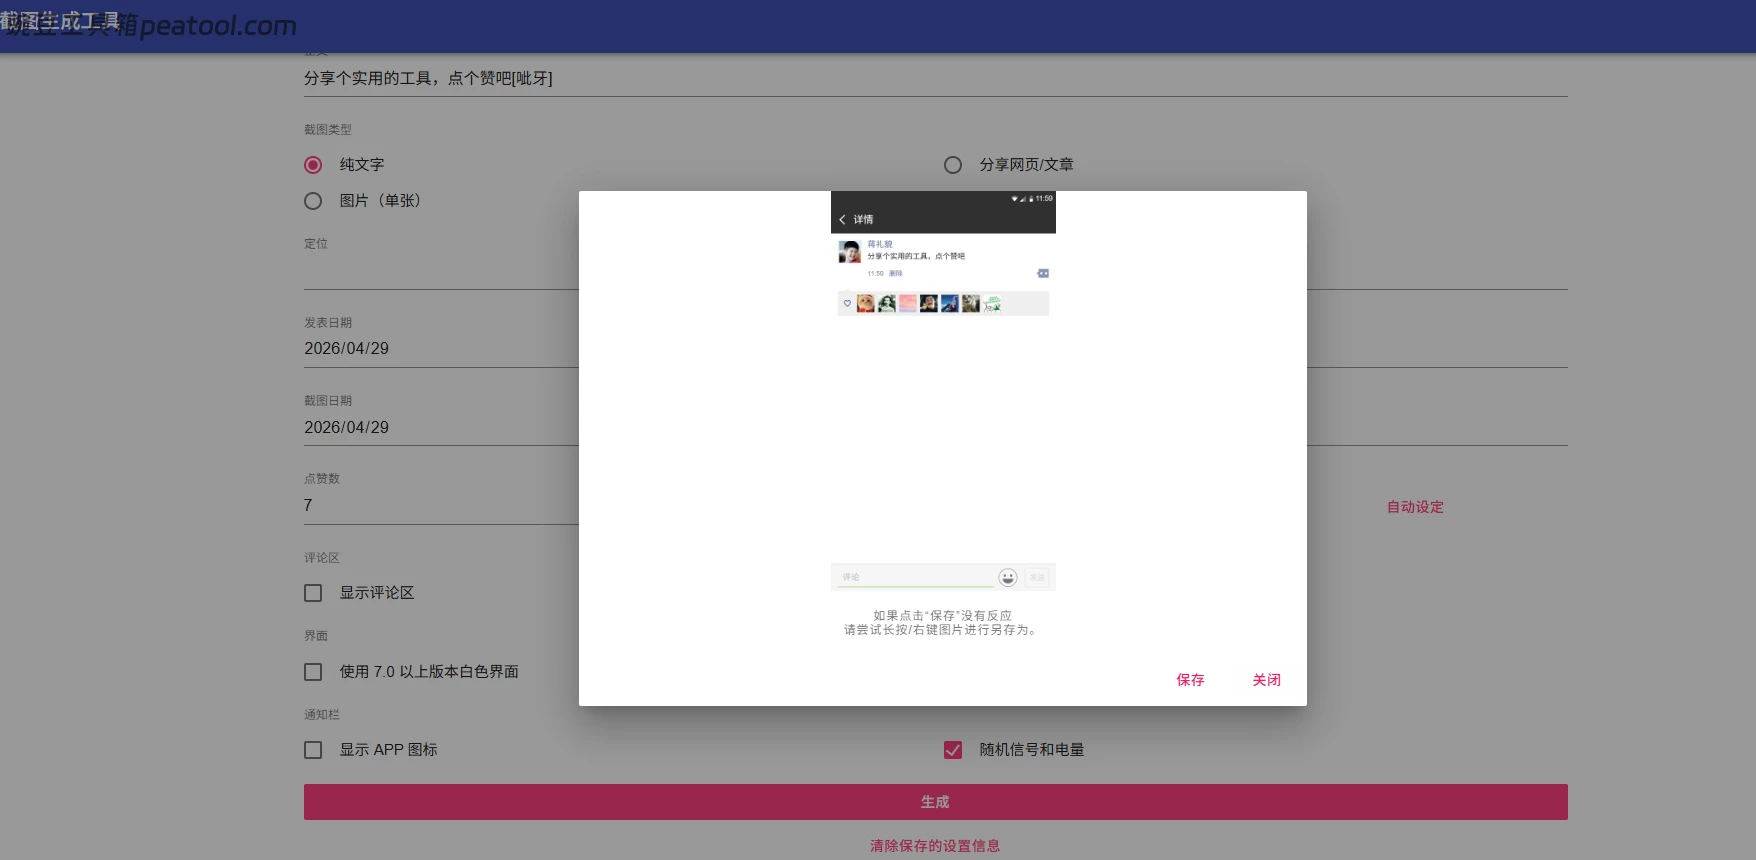
Task: Click the green sketch liker avatar
Action: (x=992, y=303)
